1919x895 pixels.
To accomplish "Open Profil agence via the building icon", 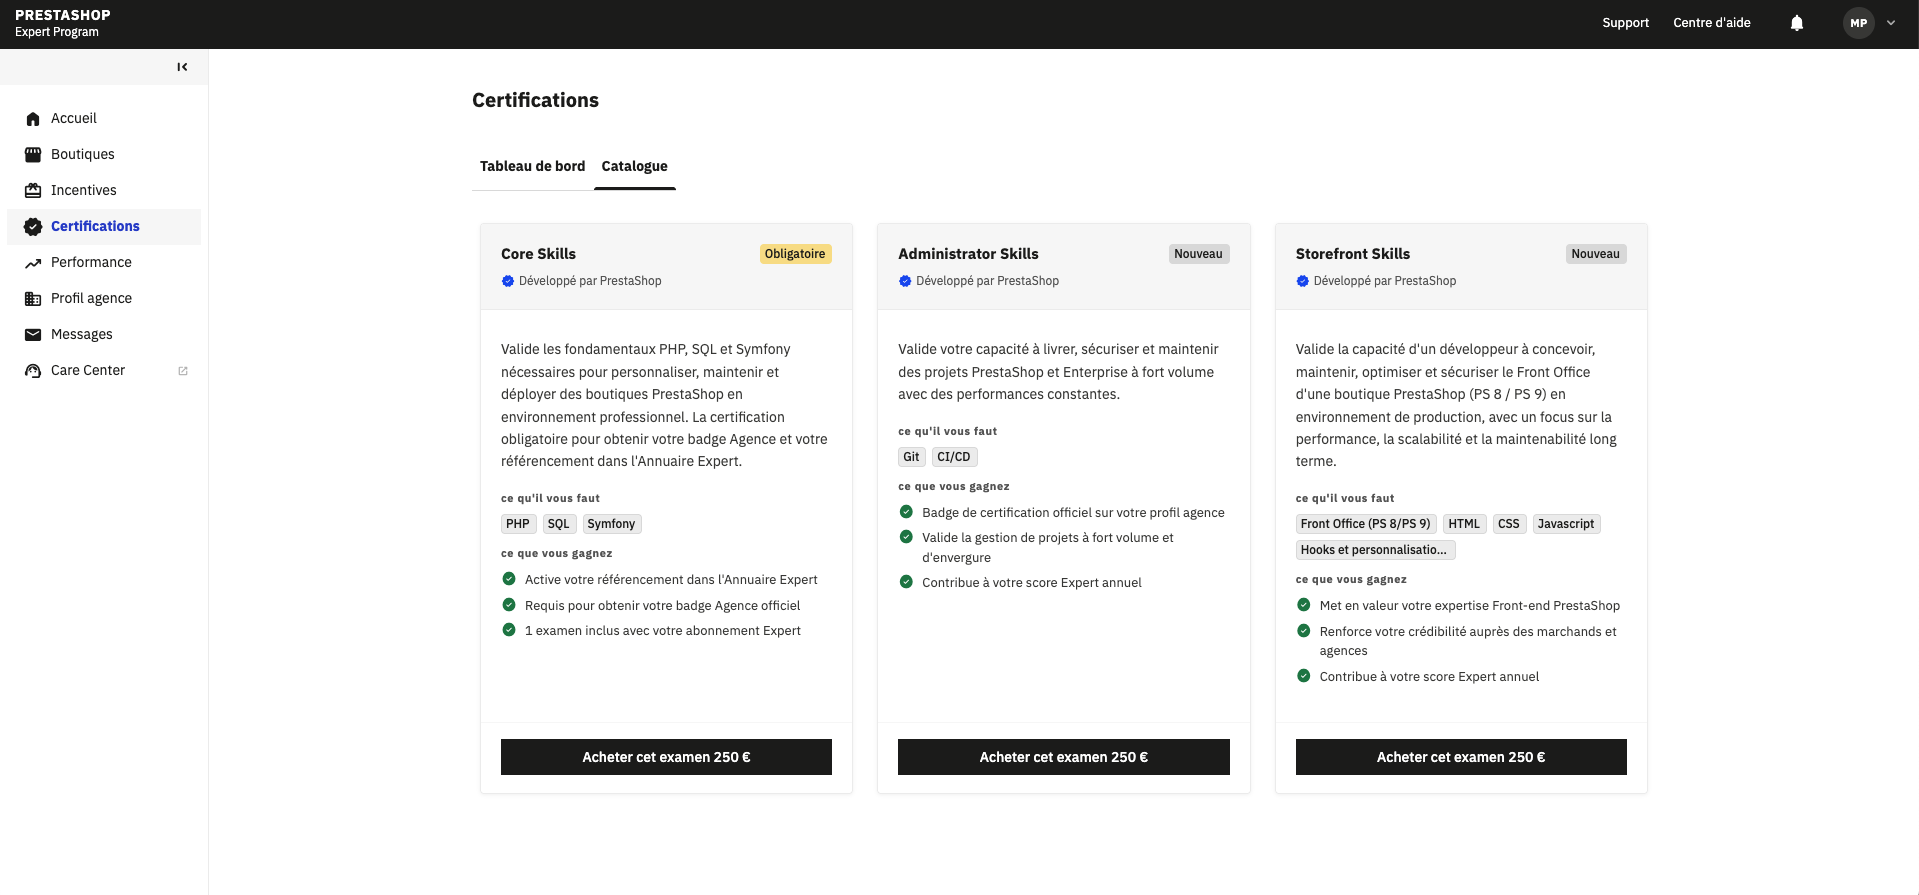I will pyautogui.click(x=33, y=298).
